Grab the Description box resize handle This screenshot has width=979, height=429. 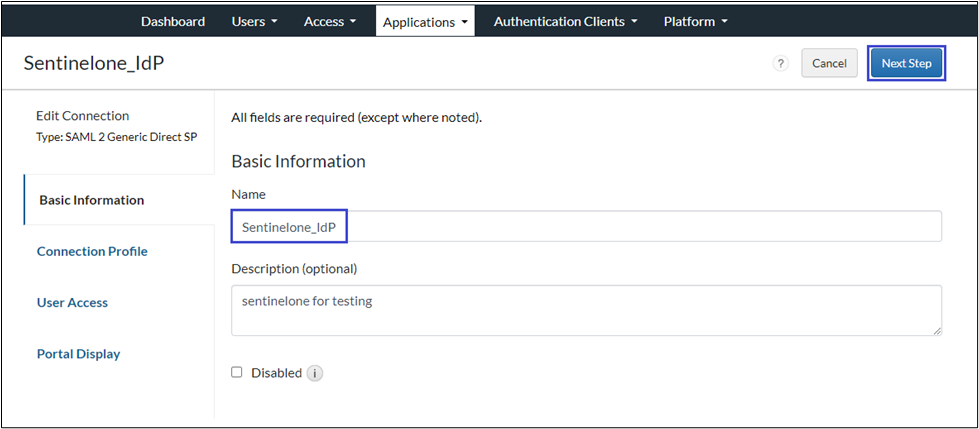936,330
